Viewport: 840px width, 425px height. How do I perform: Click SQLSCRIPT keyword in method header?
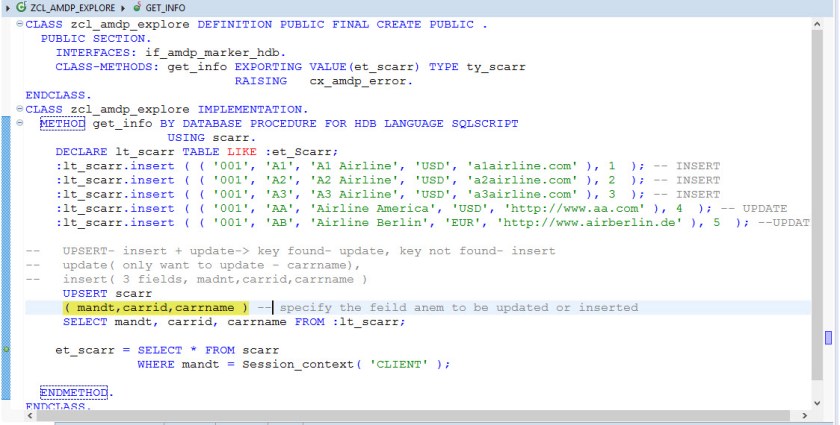[485, 123]
